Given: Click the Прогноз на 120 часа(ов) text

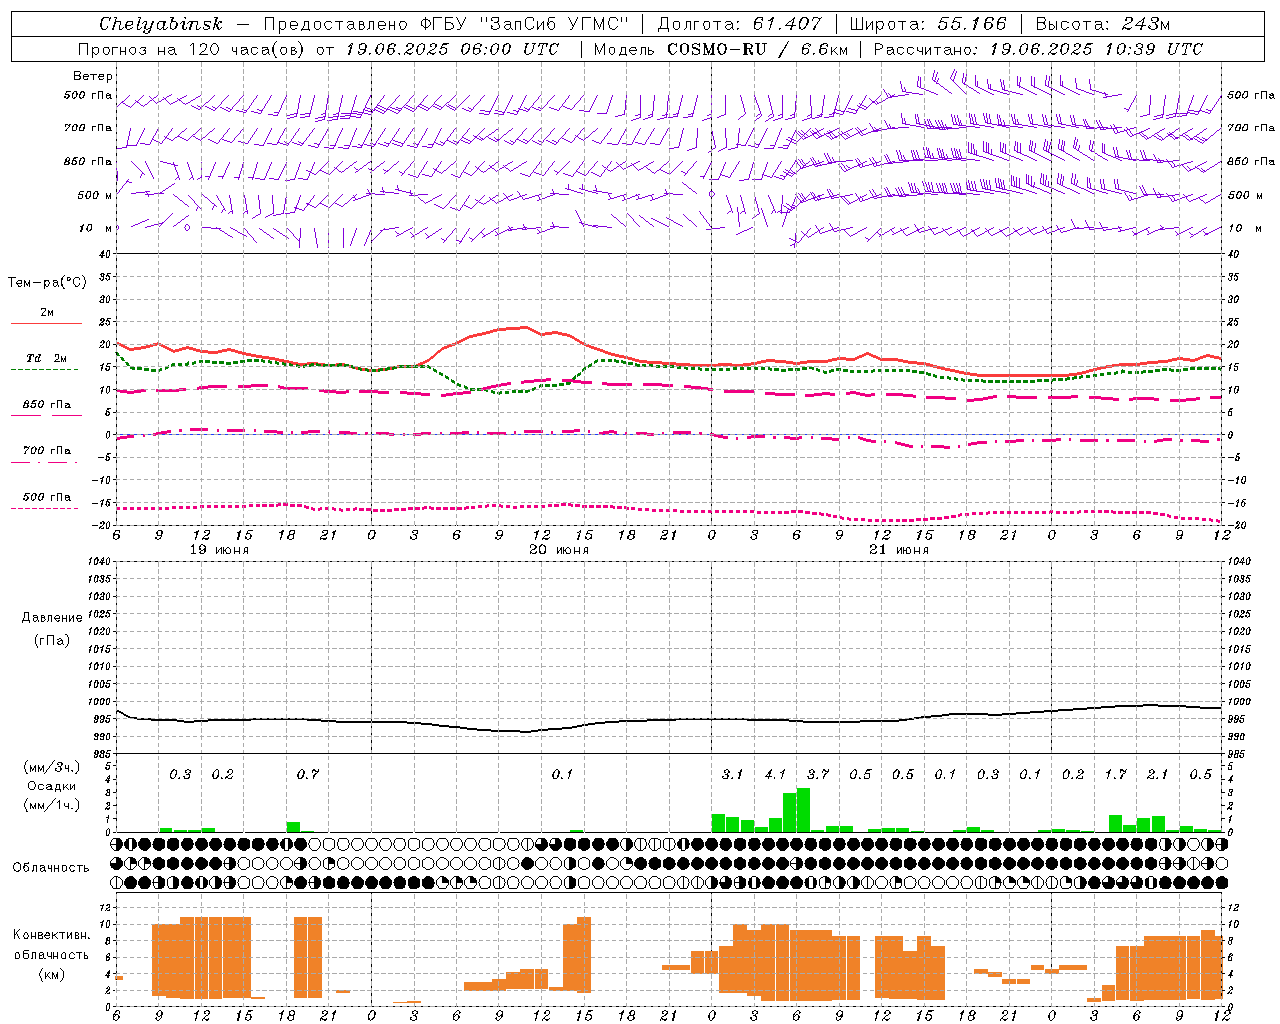Looking at the screenshot, I should tap(190, 49).
